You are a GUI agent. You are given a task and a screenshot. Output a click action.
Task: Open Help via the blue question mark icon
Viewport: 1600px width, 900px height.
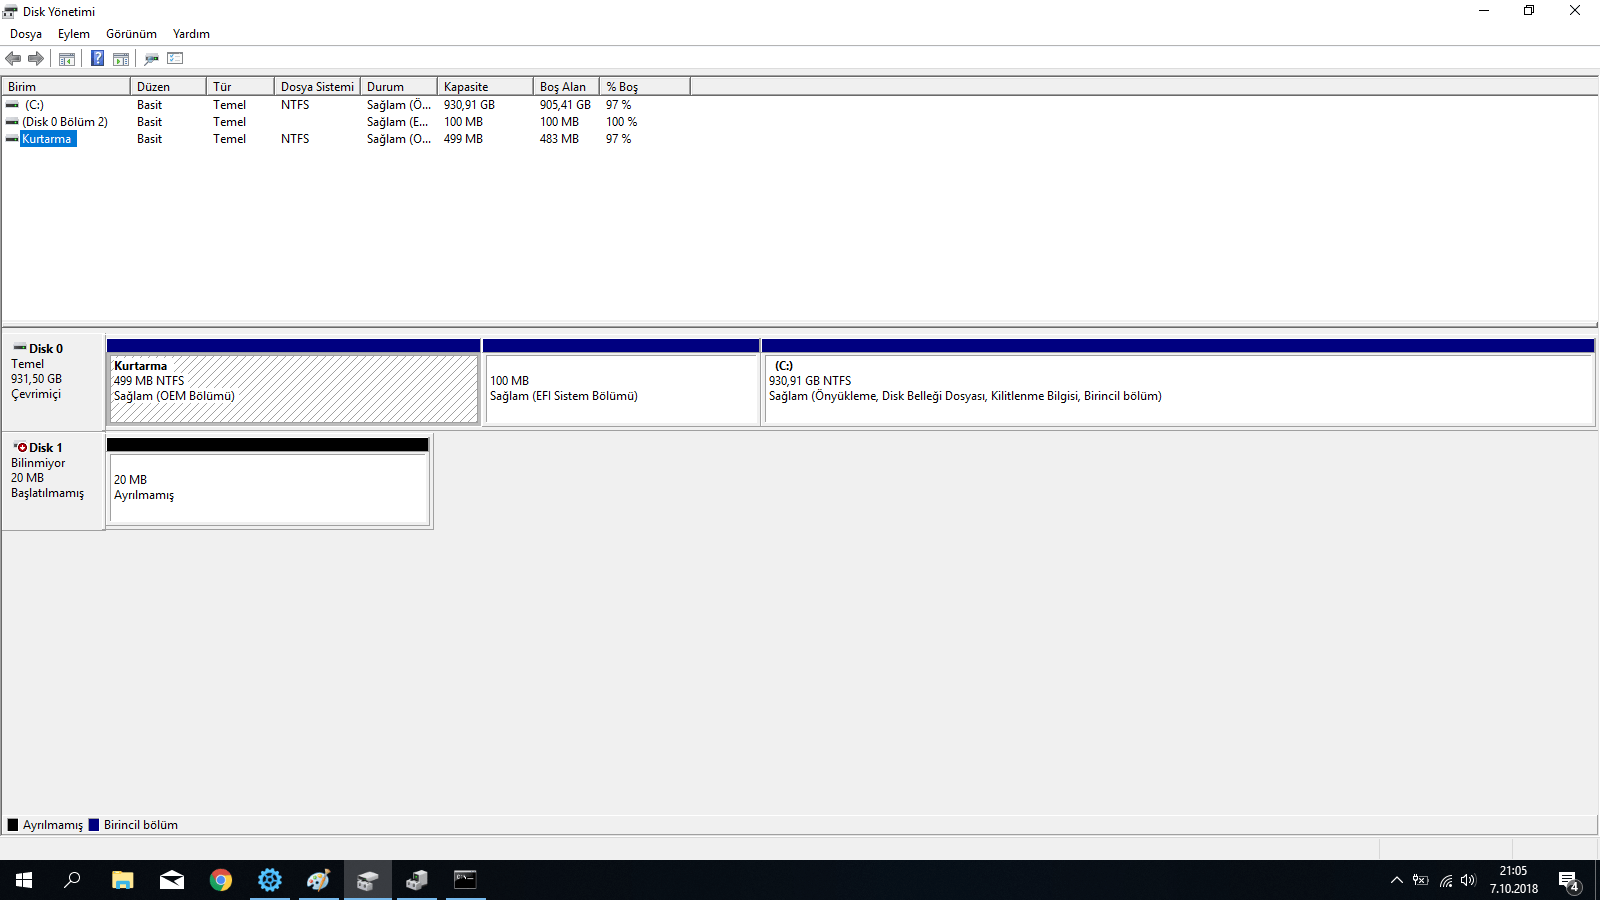click(x=97, y=59)
